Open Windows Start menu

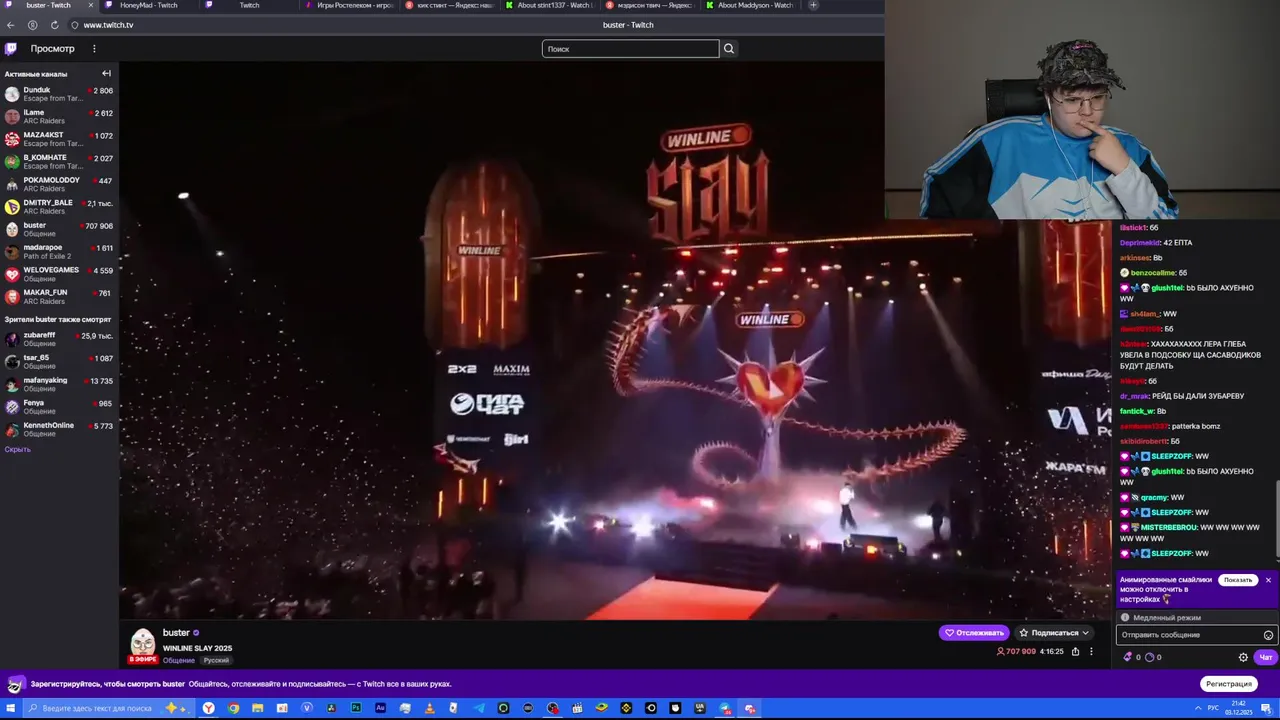coord(12,708)
